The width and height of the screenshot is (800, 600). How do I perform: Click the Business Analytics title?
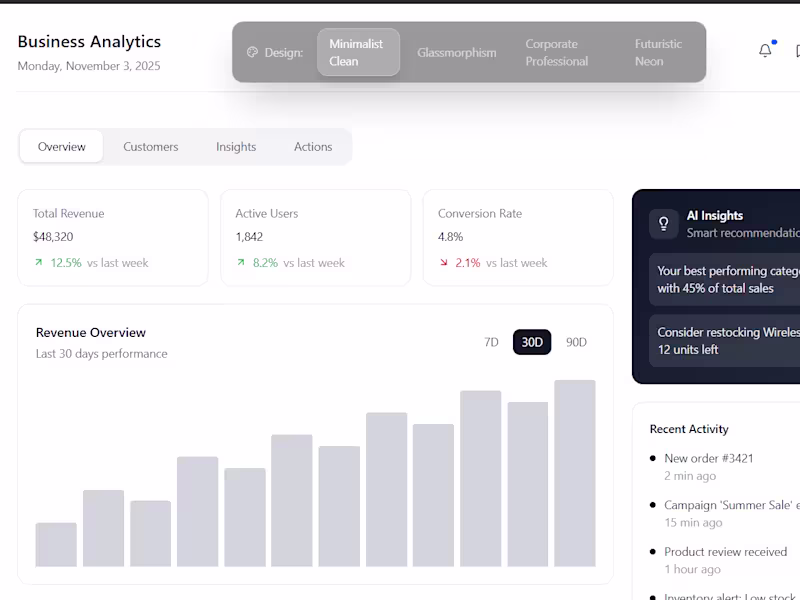(x=89, y=41)
